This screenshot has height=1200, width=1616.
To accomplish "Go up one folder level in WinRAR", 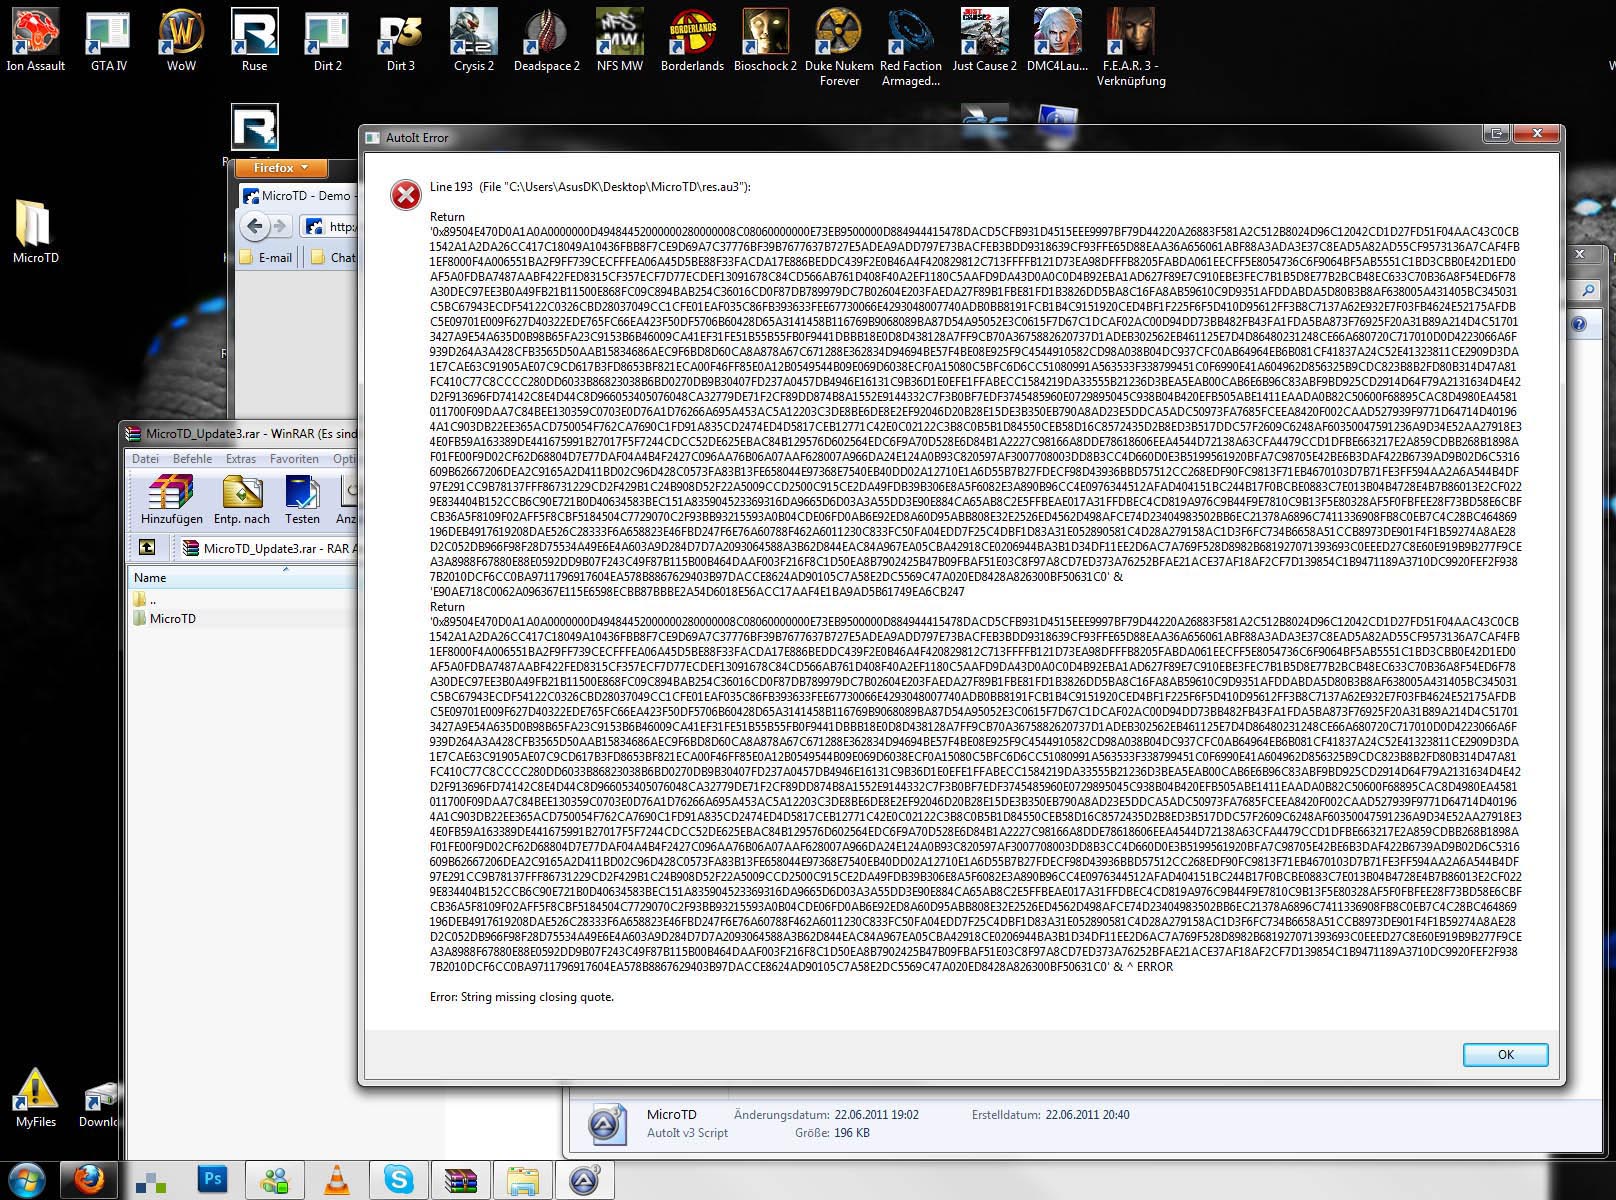I will coord(147,547).
